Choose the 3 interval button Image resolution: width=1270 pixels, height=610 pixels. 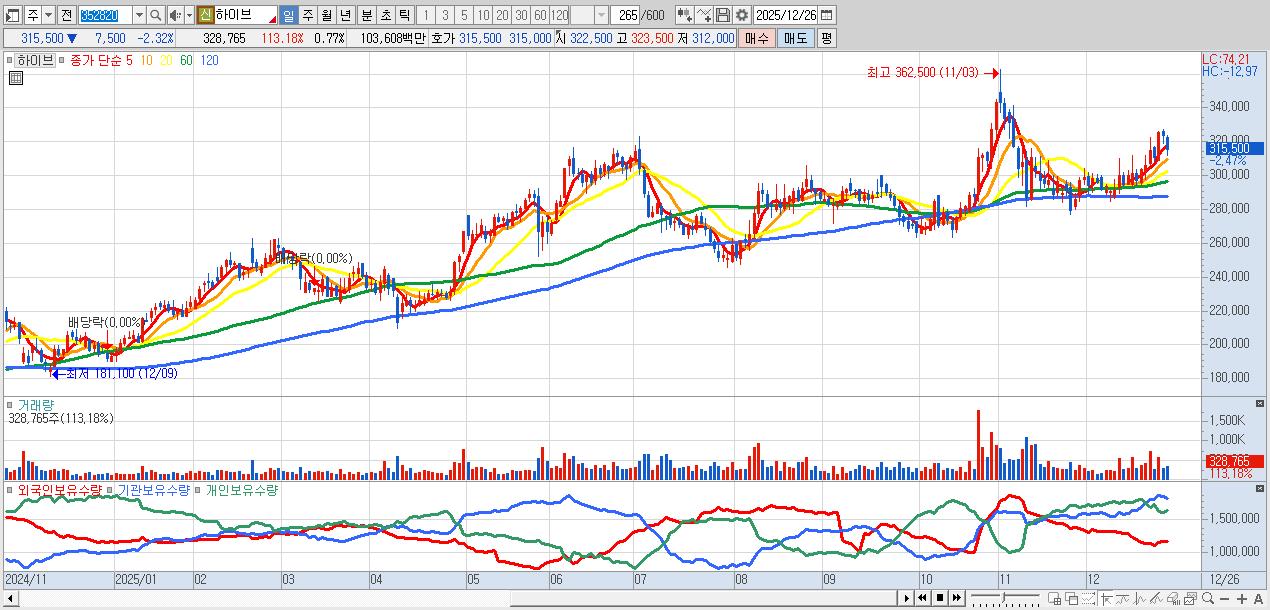(445, 15)
